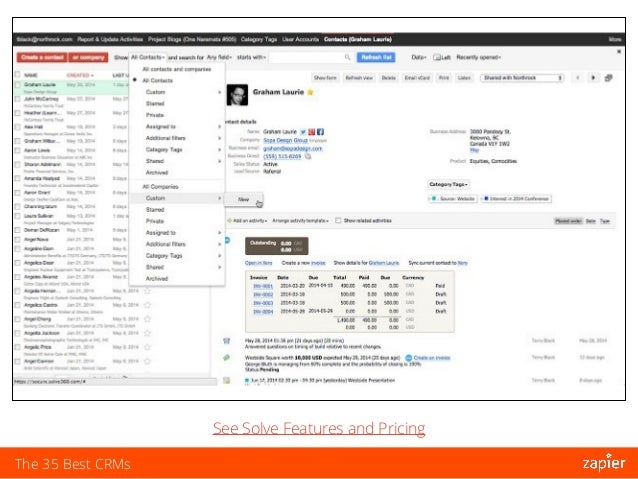Image resolution: width=638 pixels, height=479 pixels.
Task: Star the Angella Jackson contact row
Action: tap(147, 333)
